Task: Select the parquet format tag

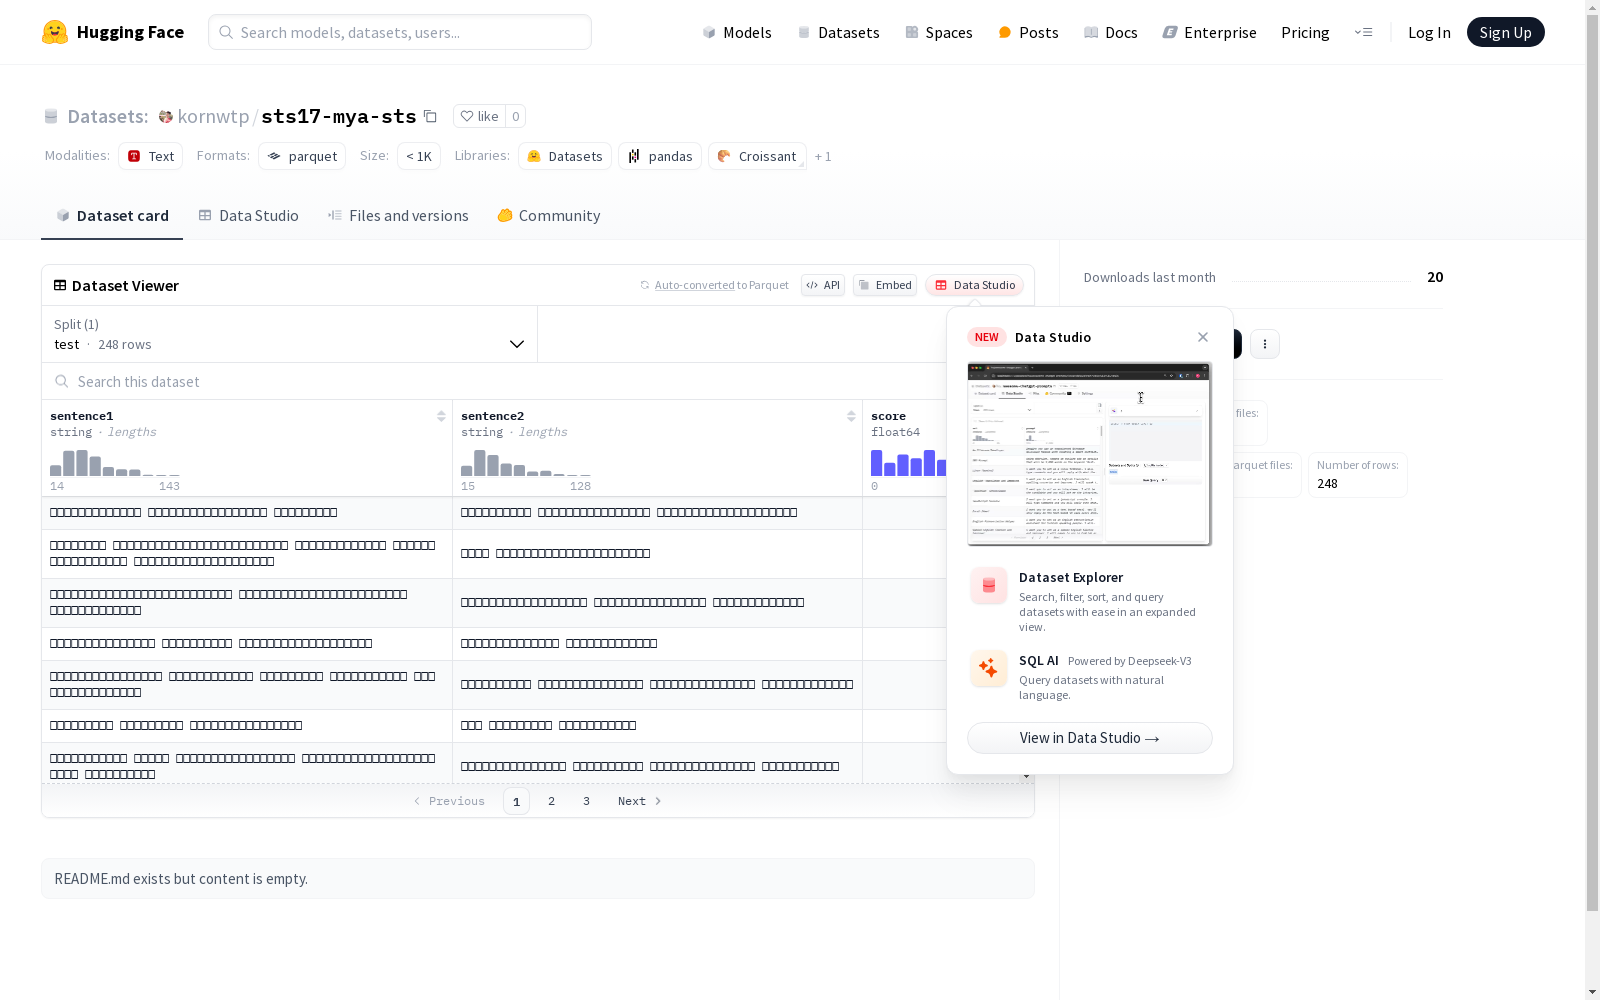Action: pos(302,156)
